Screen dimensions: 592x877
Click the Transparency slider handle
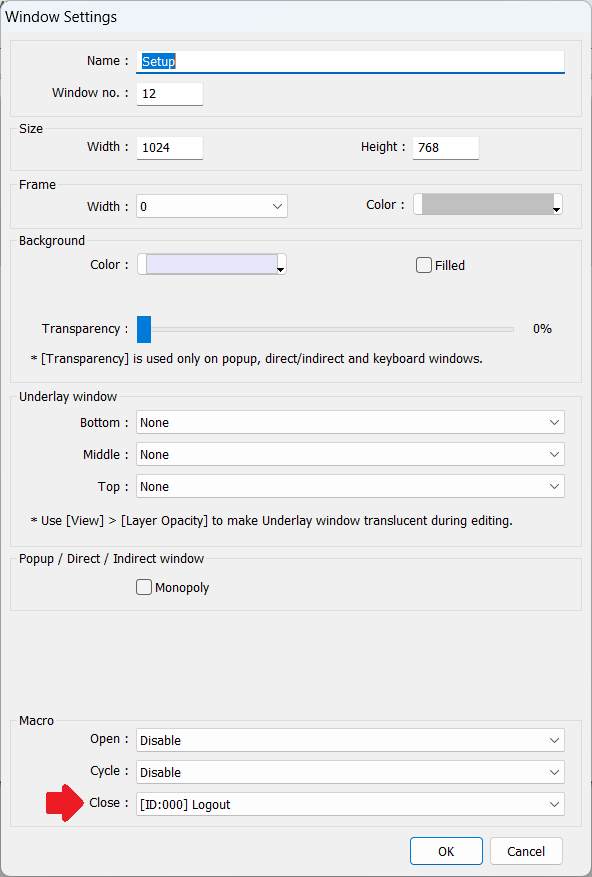pos(144,329)
